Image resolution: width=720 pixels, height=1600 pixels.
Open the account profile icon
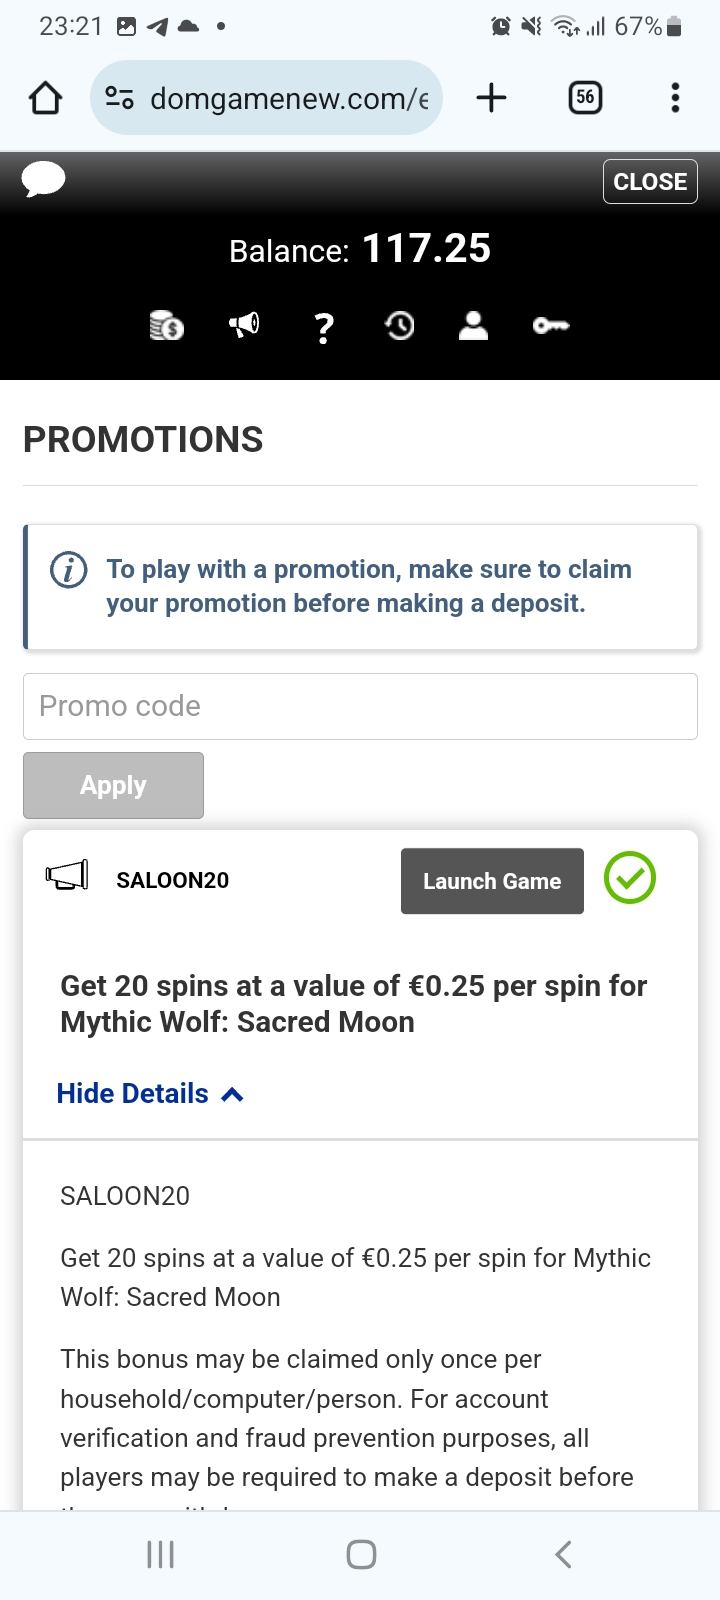click(473, 325)
